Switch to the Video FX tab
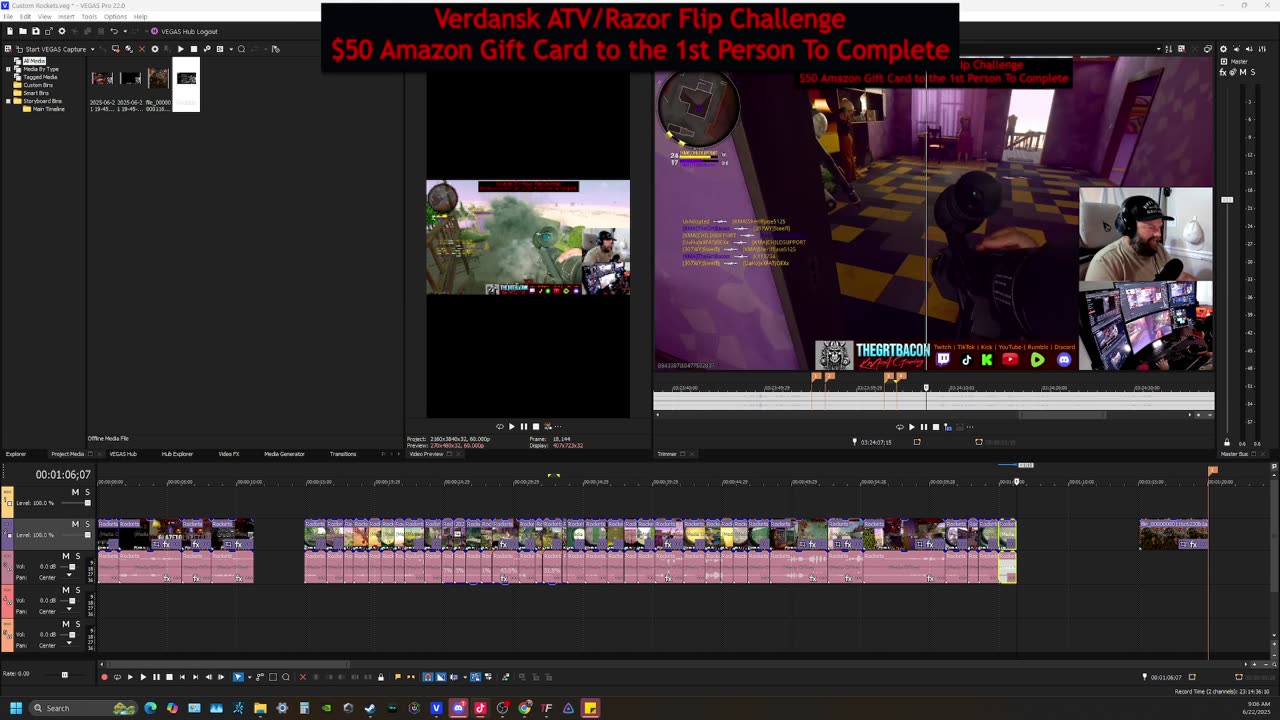 coord(229,454)
